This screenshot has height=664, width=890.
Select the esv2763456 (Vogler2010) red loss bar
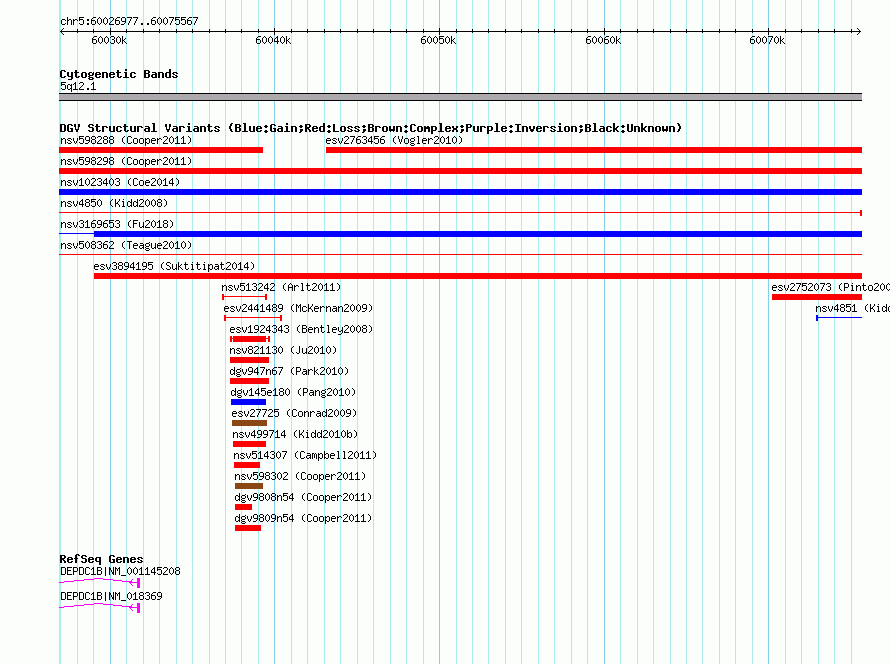(594, 150)
